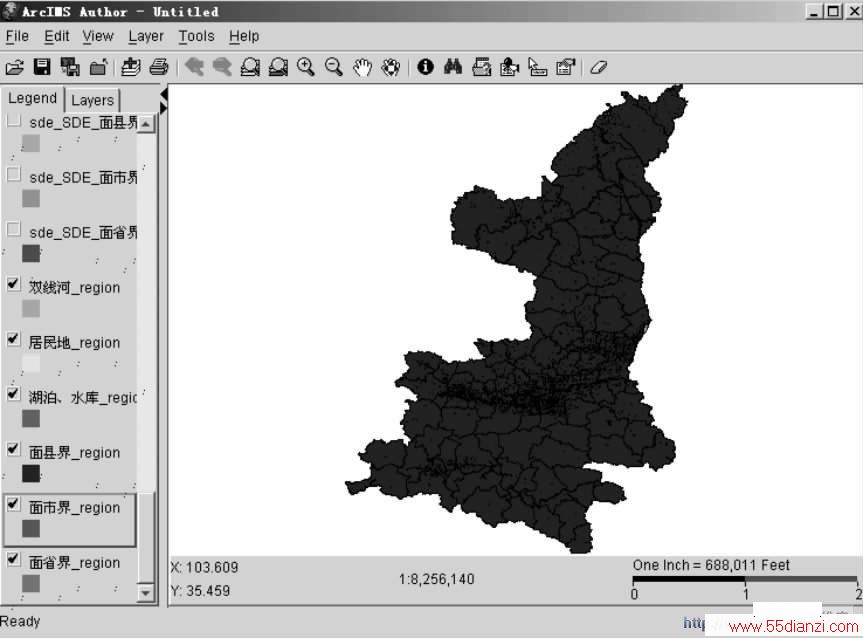Click the Y: 35.459 coordinate readout
The width and height of the screenshot is (863, 638).
pyautogui.click(x=200, y=591)
